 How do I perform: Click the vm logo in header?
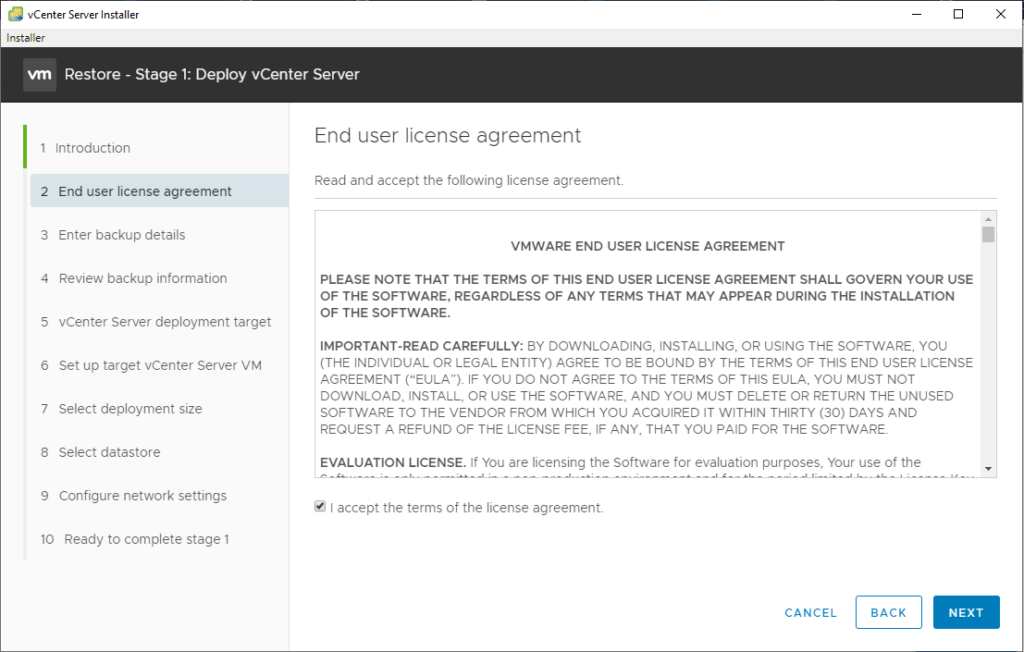(x=39, y=74)
